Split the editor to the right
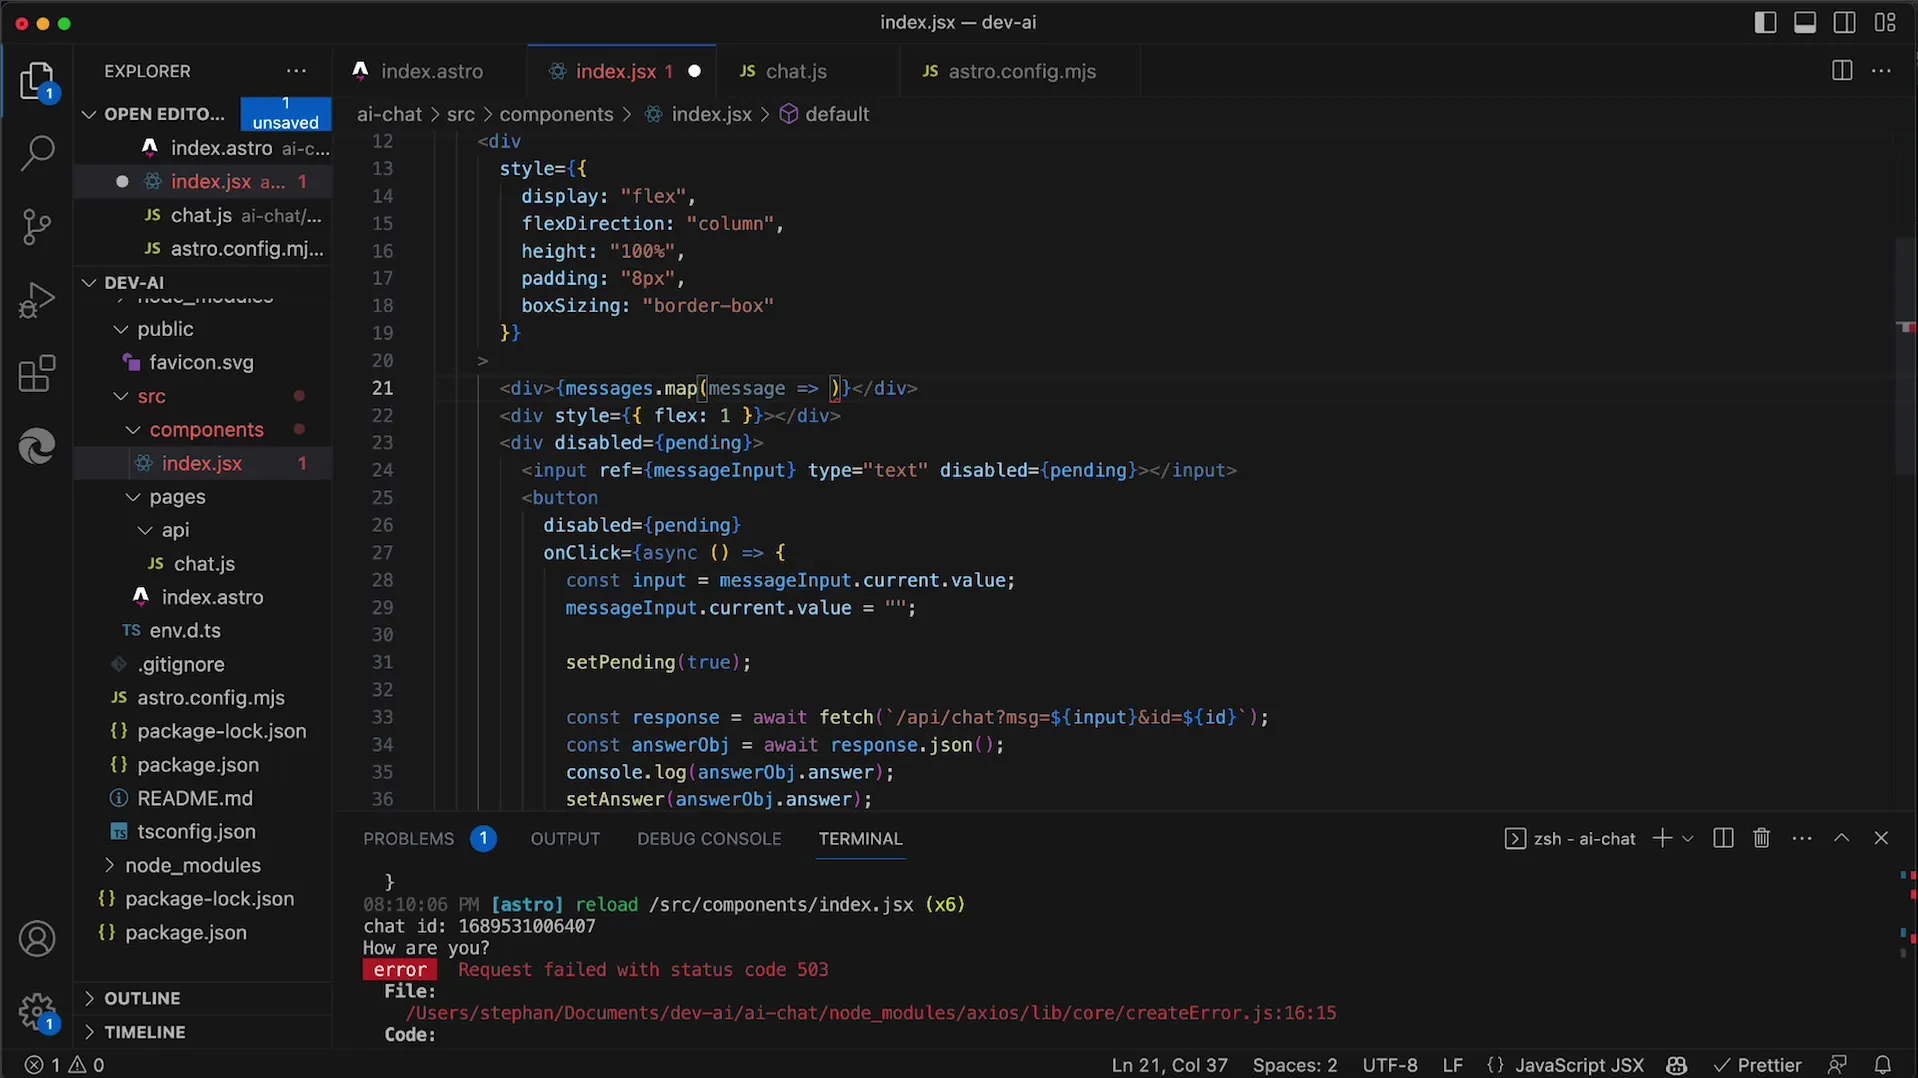 1842,71
